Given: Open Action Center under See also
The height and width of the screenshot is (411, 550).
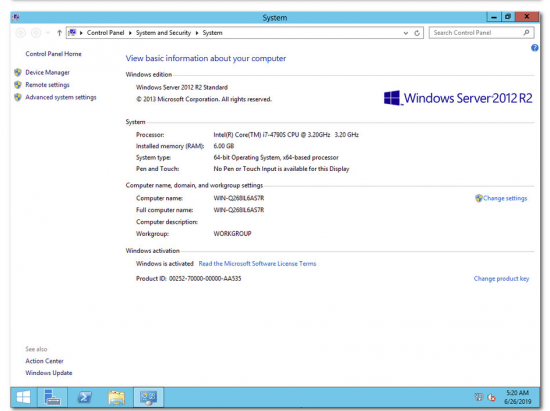Looking at the screenshot, I should (44, 361).
